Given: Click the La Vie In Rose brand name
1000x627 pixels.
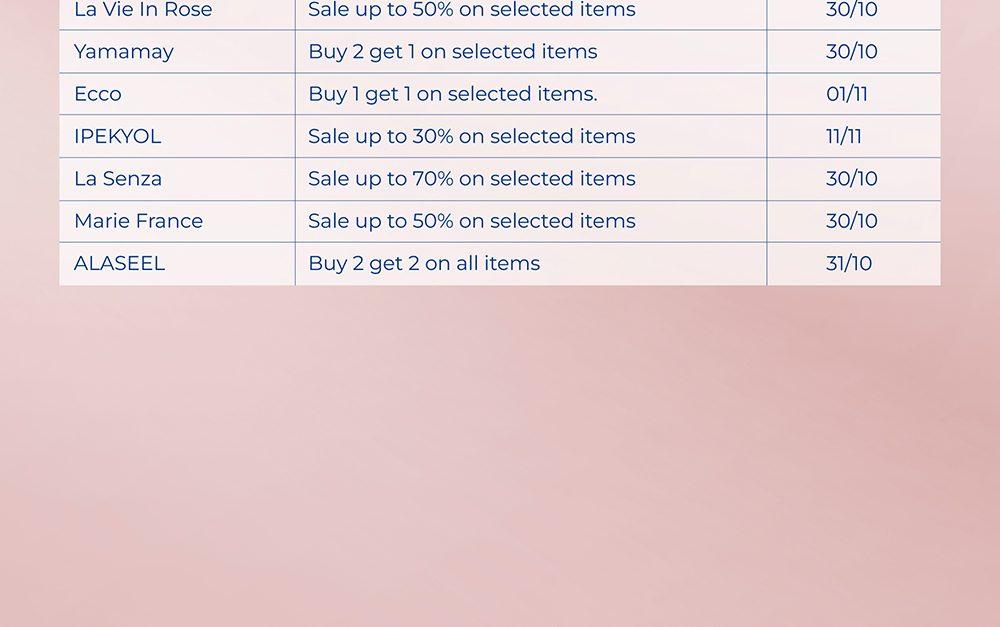Looking at the screenshot, I should [143, 10].
